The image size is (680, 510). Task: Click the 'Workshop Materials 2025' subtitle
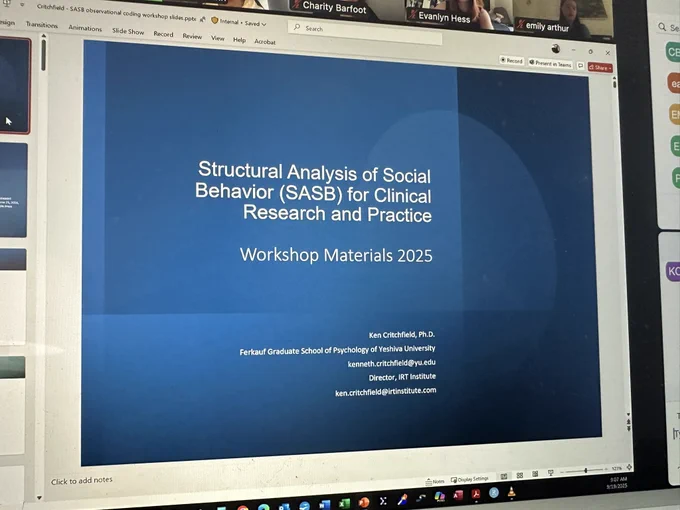pyautogui.click(x=336, y=255)
